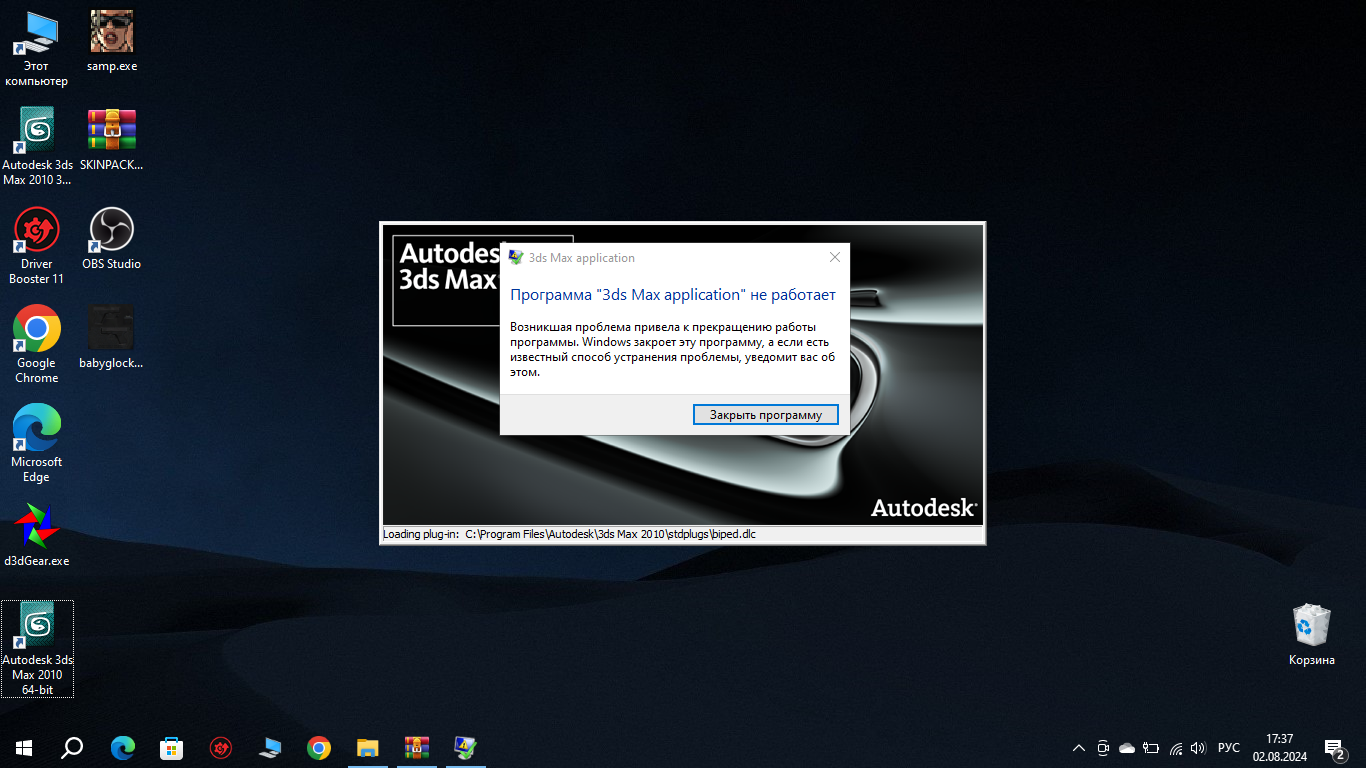Image resolution: width=1366 pixels, height=768 pixels.
Task: Open the taskbar search
Action: click(x=73, y=747)
